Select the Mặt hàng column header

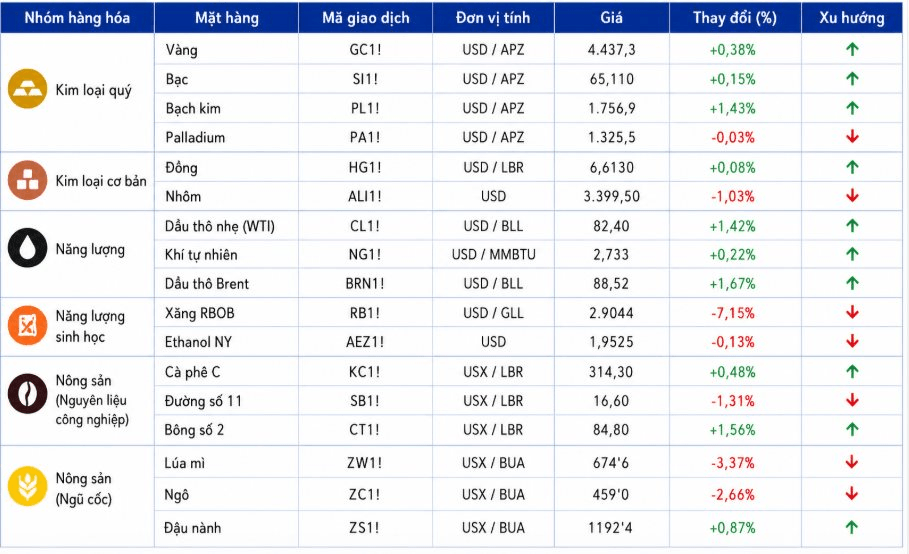pyautogui.click(x=227, y=18)
